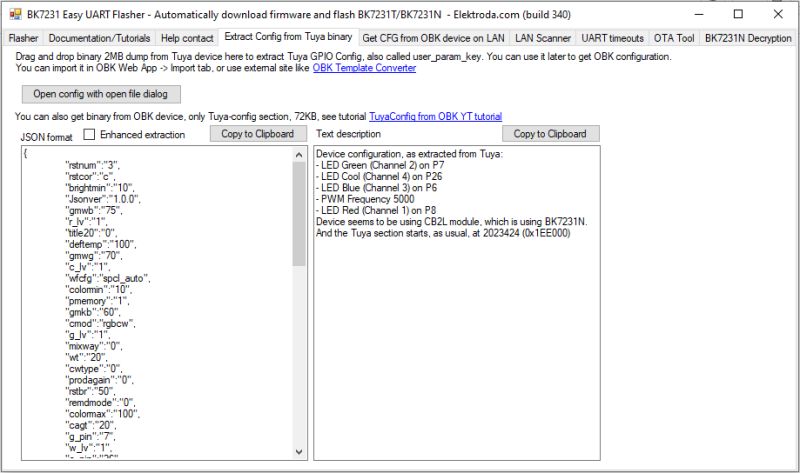Screen dimensions: 800x473
Task: Switch to the LAN Scanner tab
Action: 543,38
